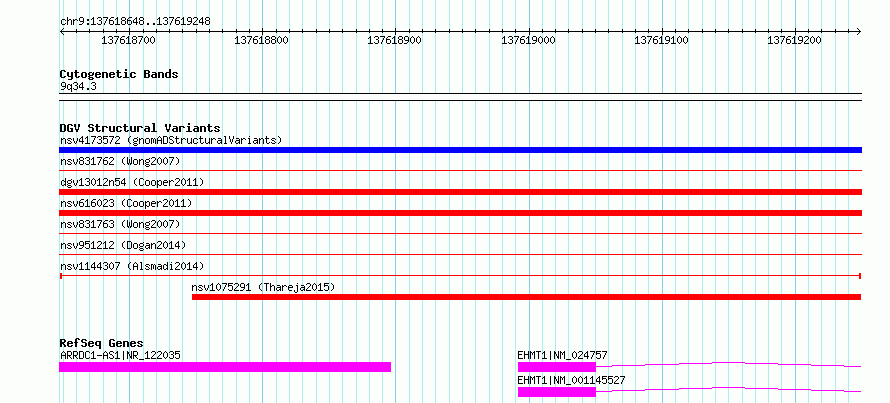Click the red nsv616023 variant bar

coord(460,213)
